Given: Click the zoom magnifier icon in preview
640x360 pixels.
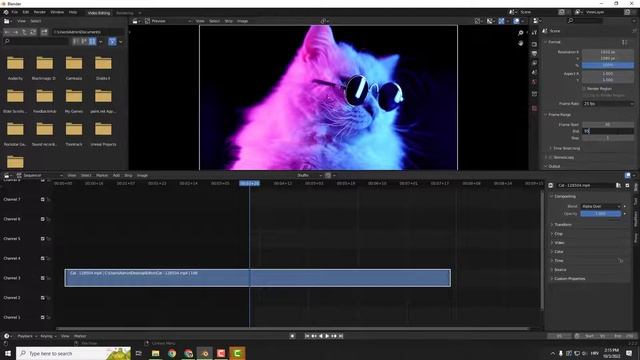Looking at the screenshot, I should [520, 33].
